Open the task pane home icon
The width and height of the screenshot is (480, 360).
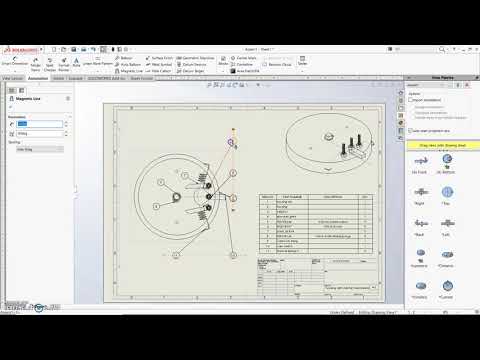[401, 93]
